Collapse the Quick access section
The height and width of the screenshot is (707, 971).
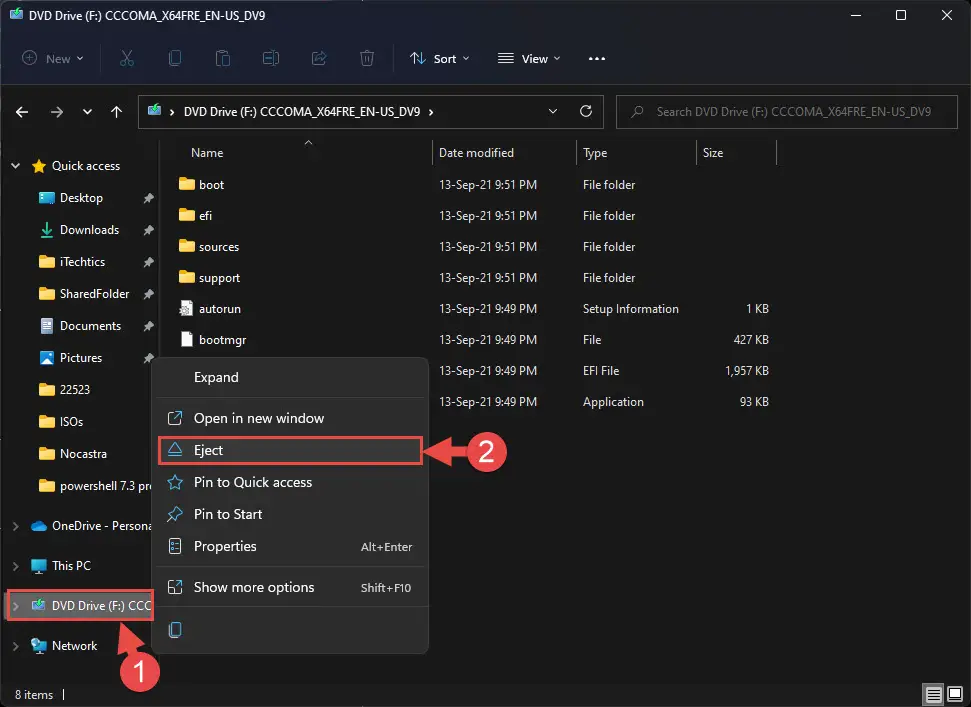click(15, 165)
